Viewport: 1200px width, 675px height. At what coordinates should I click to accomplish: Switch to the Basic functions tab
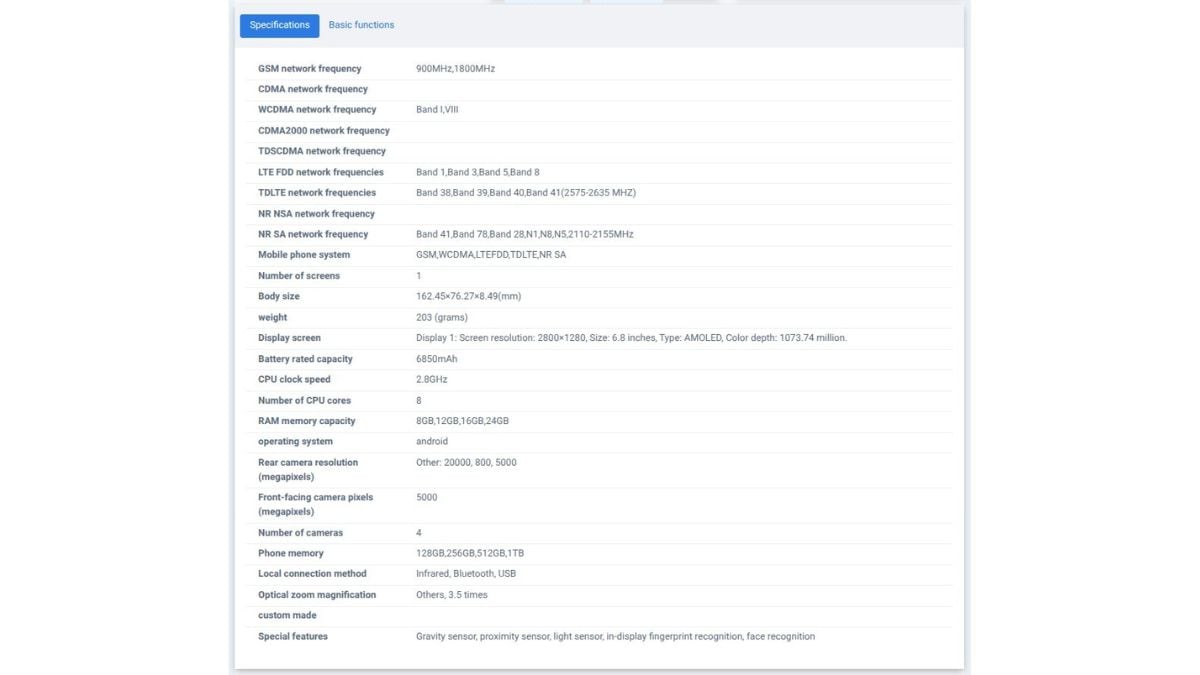coord(361,26)
